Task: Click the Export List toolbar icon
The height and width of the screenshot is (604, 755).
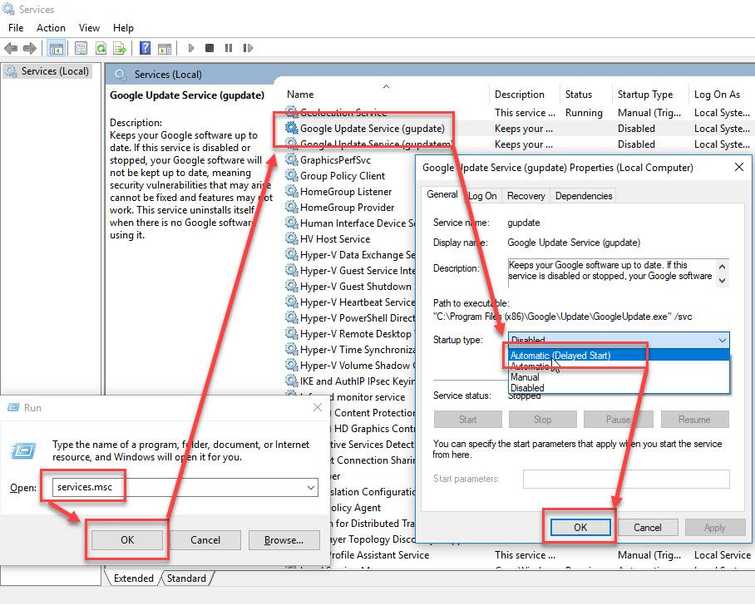Action: (119, 48)
